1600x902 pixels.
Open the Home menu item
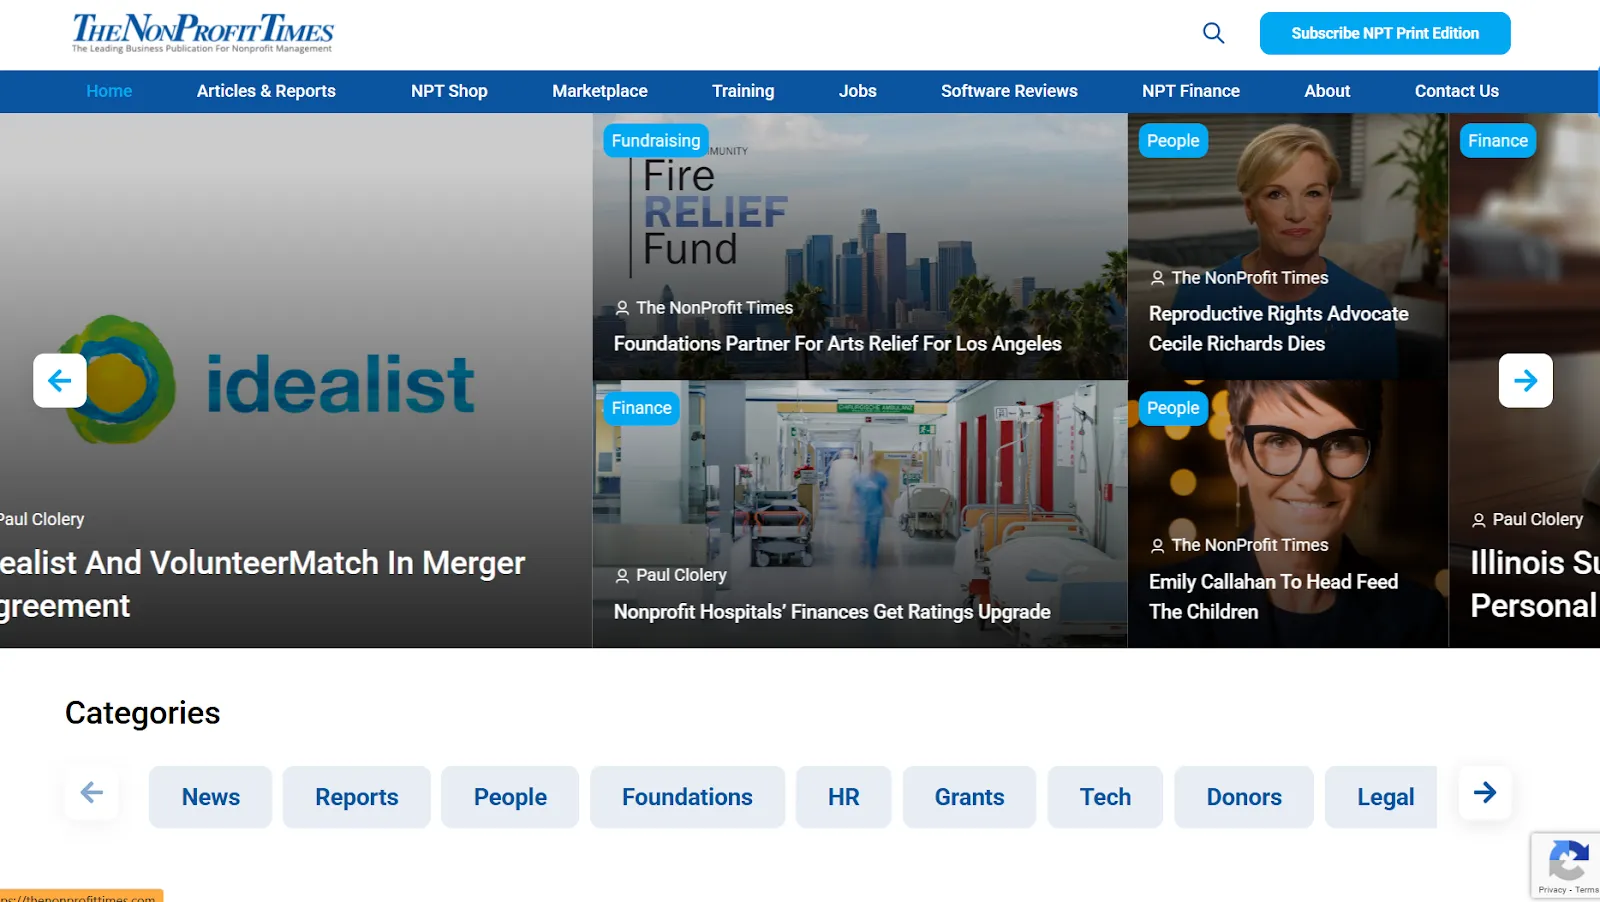click(109, 91)
